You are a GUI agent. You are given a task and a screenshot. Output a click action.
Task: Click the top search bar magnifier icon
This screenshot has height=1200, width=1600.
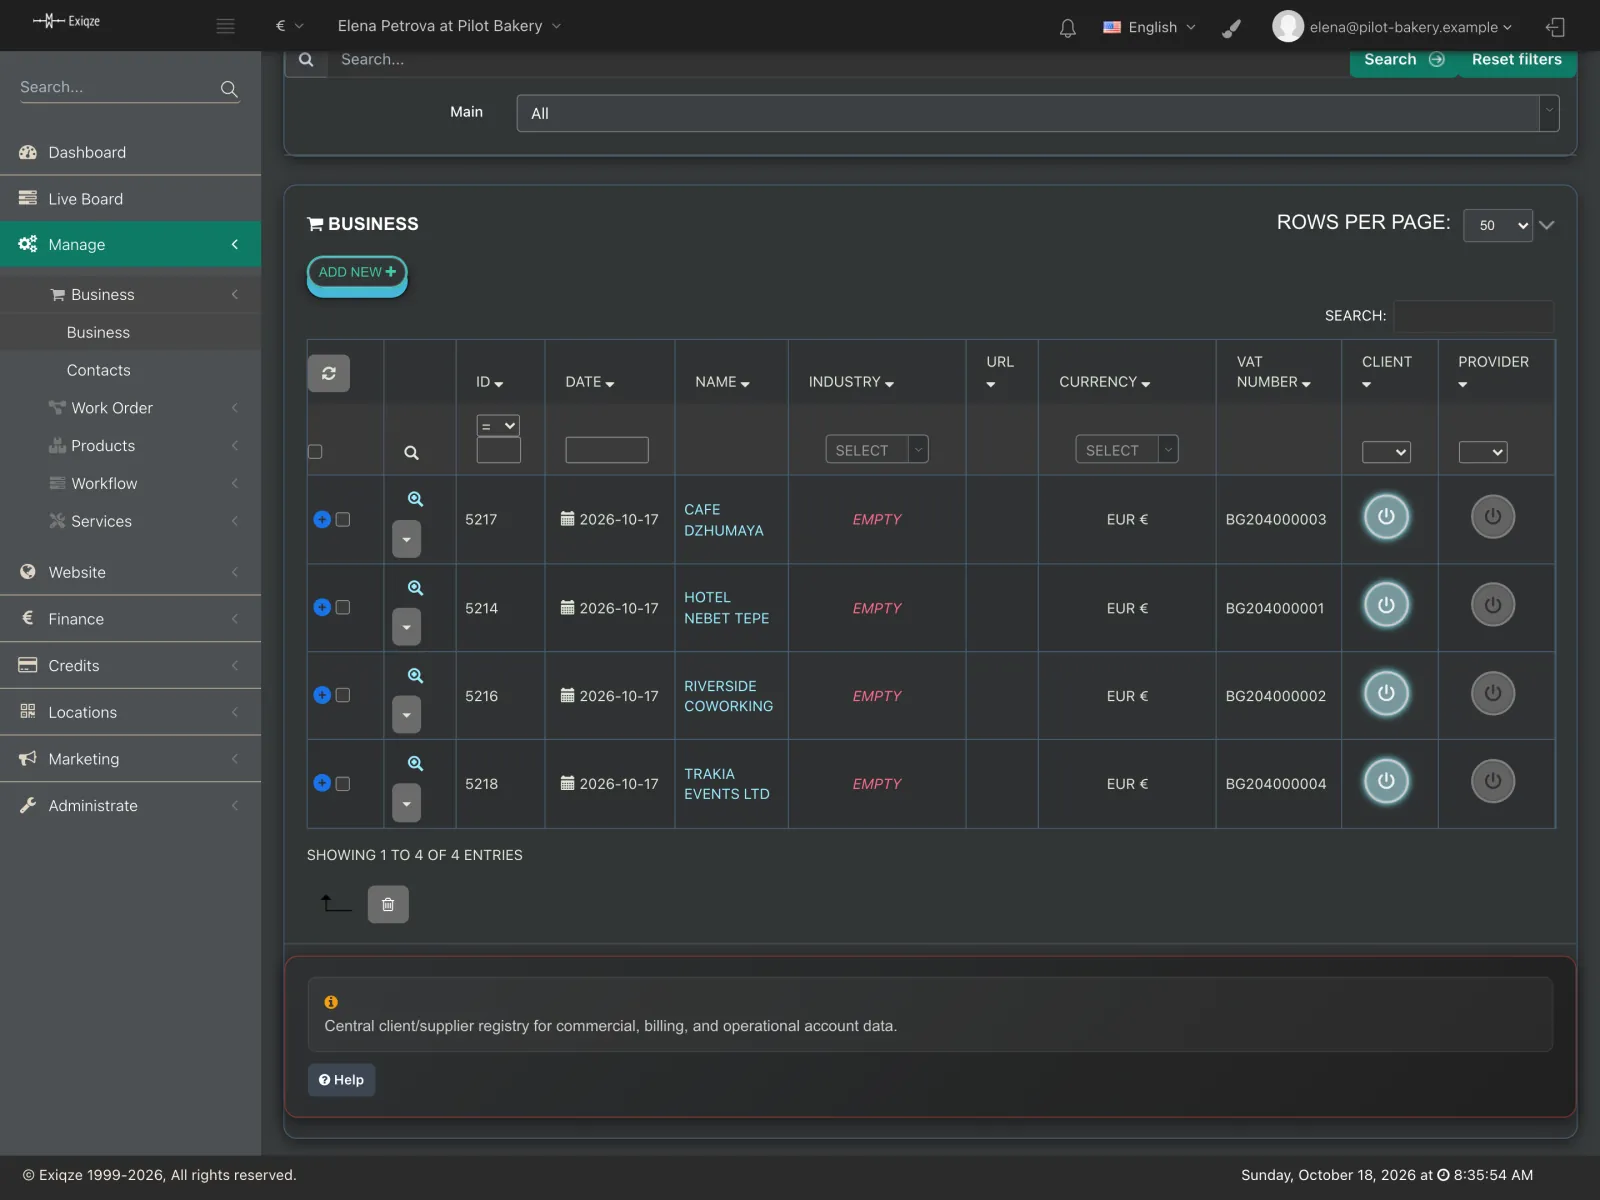coord(306,60)
